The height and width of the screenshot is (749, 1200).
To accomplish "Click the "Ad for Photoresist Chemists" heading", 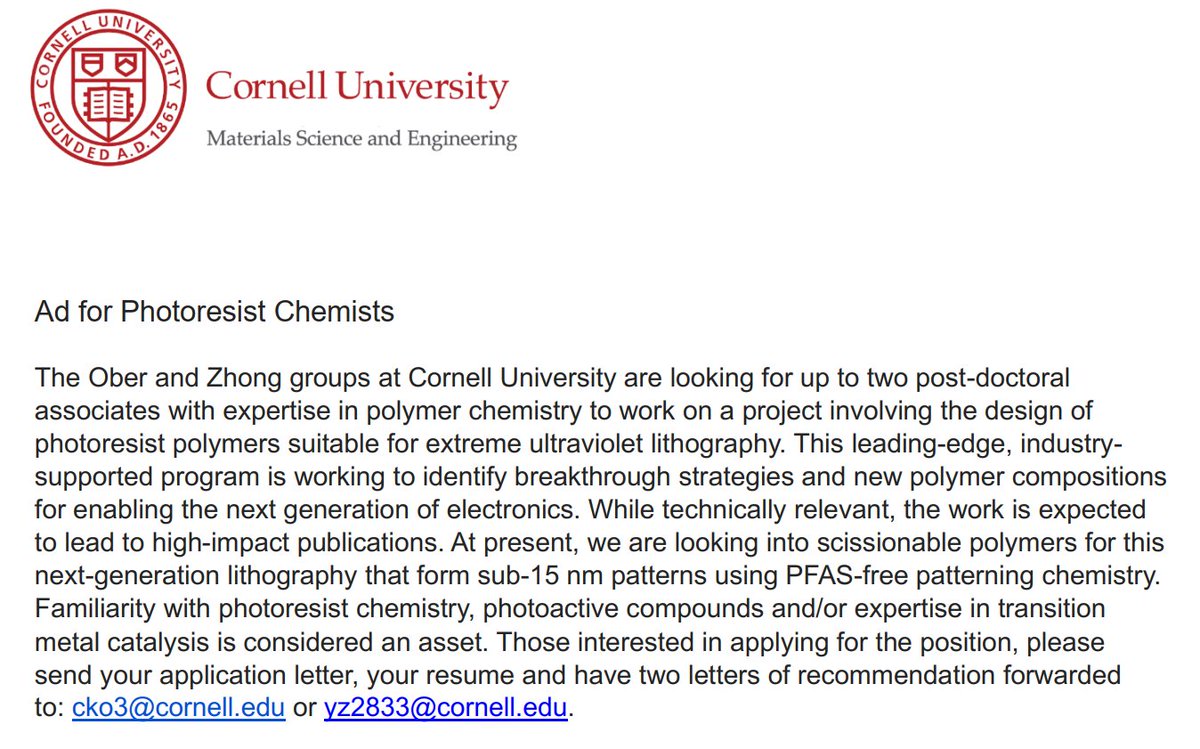I will [x=214, y=312].
